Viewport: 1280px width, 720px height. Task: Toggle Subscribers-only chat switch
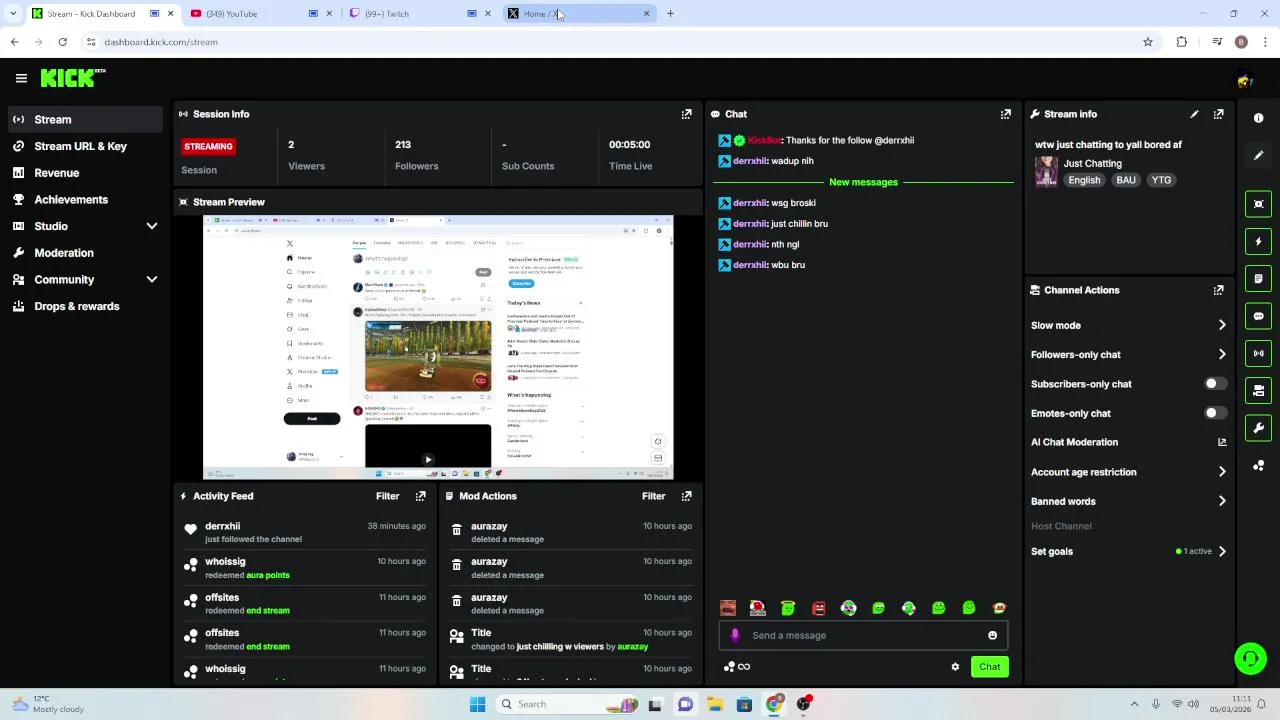(1215, 384)
